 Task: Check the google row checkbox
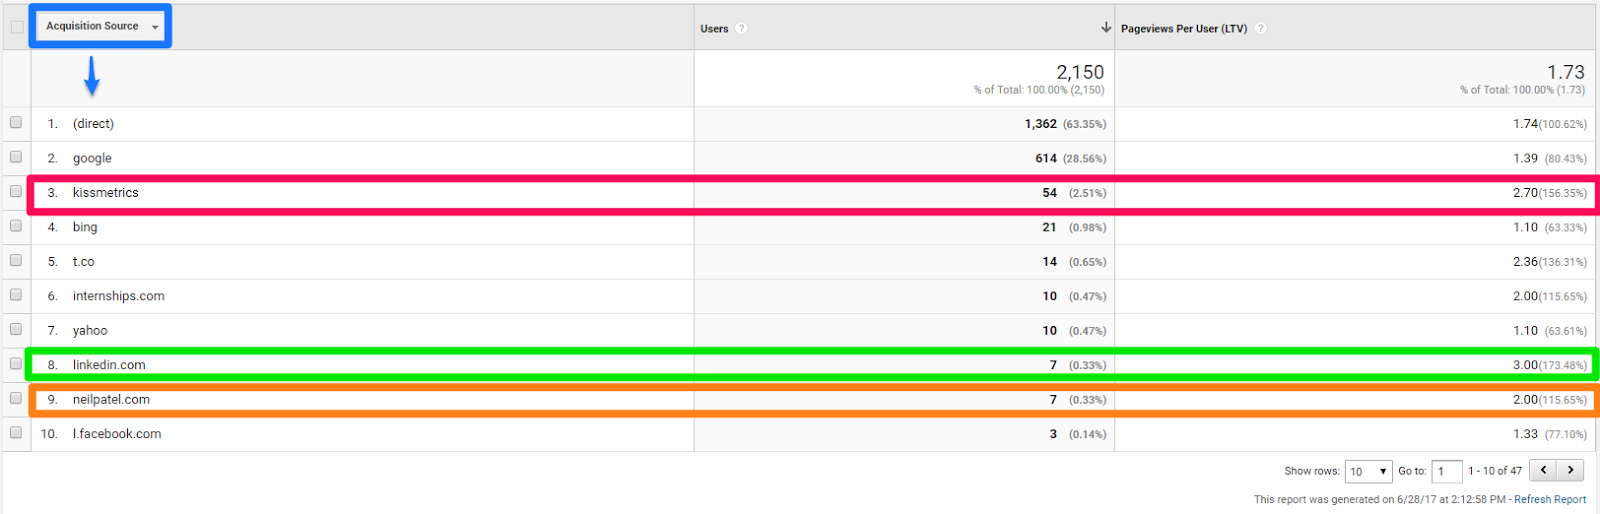[16, 157]
